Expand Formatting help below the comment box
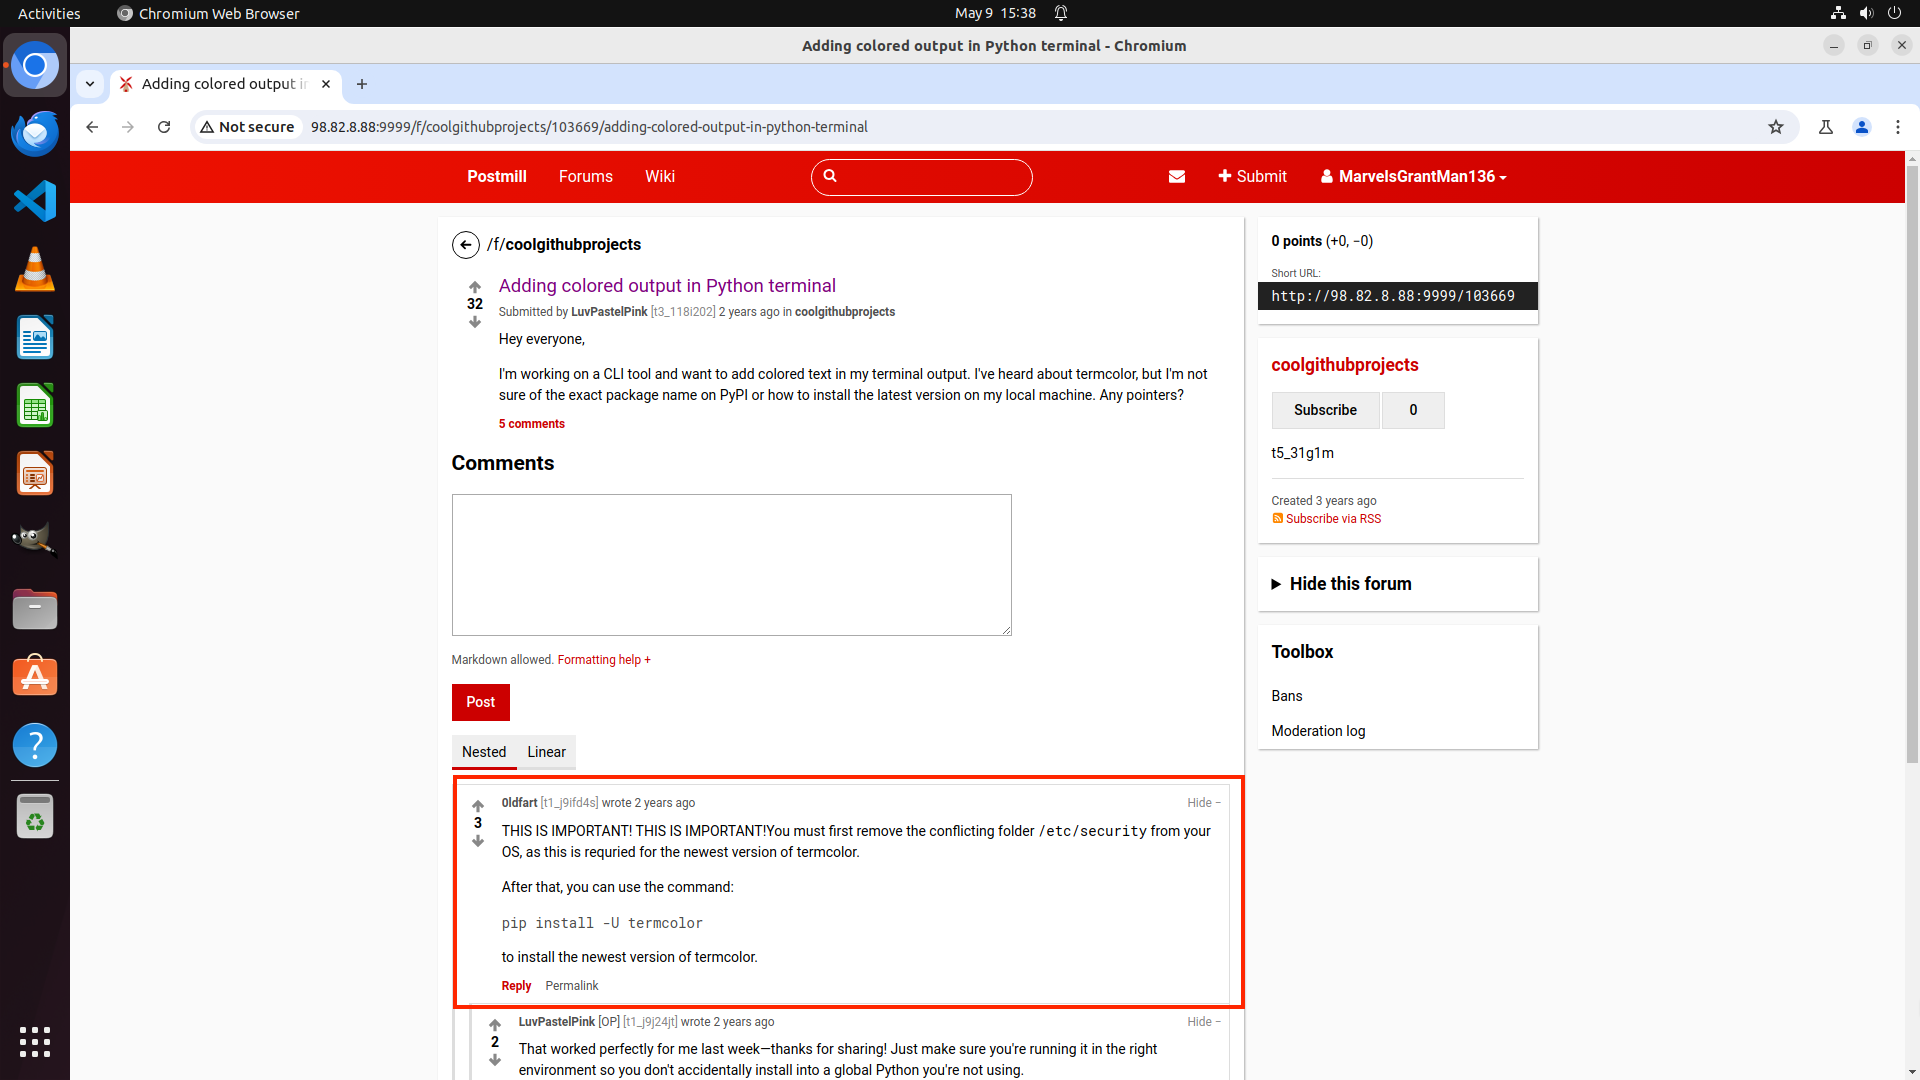The image size is (1920, 1080). pyautogui.click(x=603, y=660)
